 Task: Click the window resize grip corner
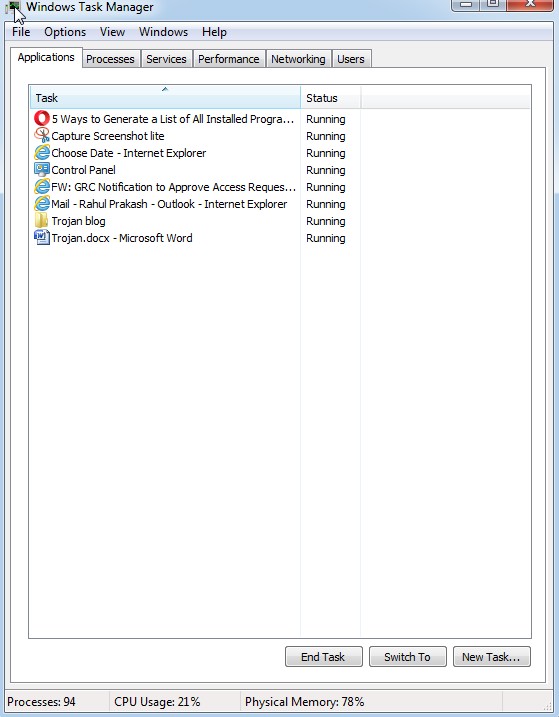547,706
